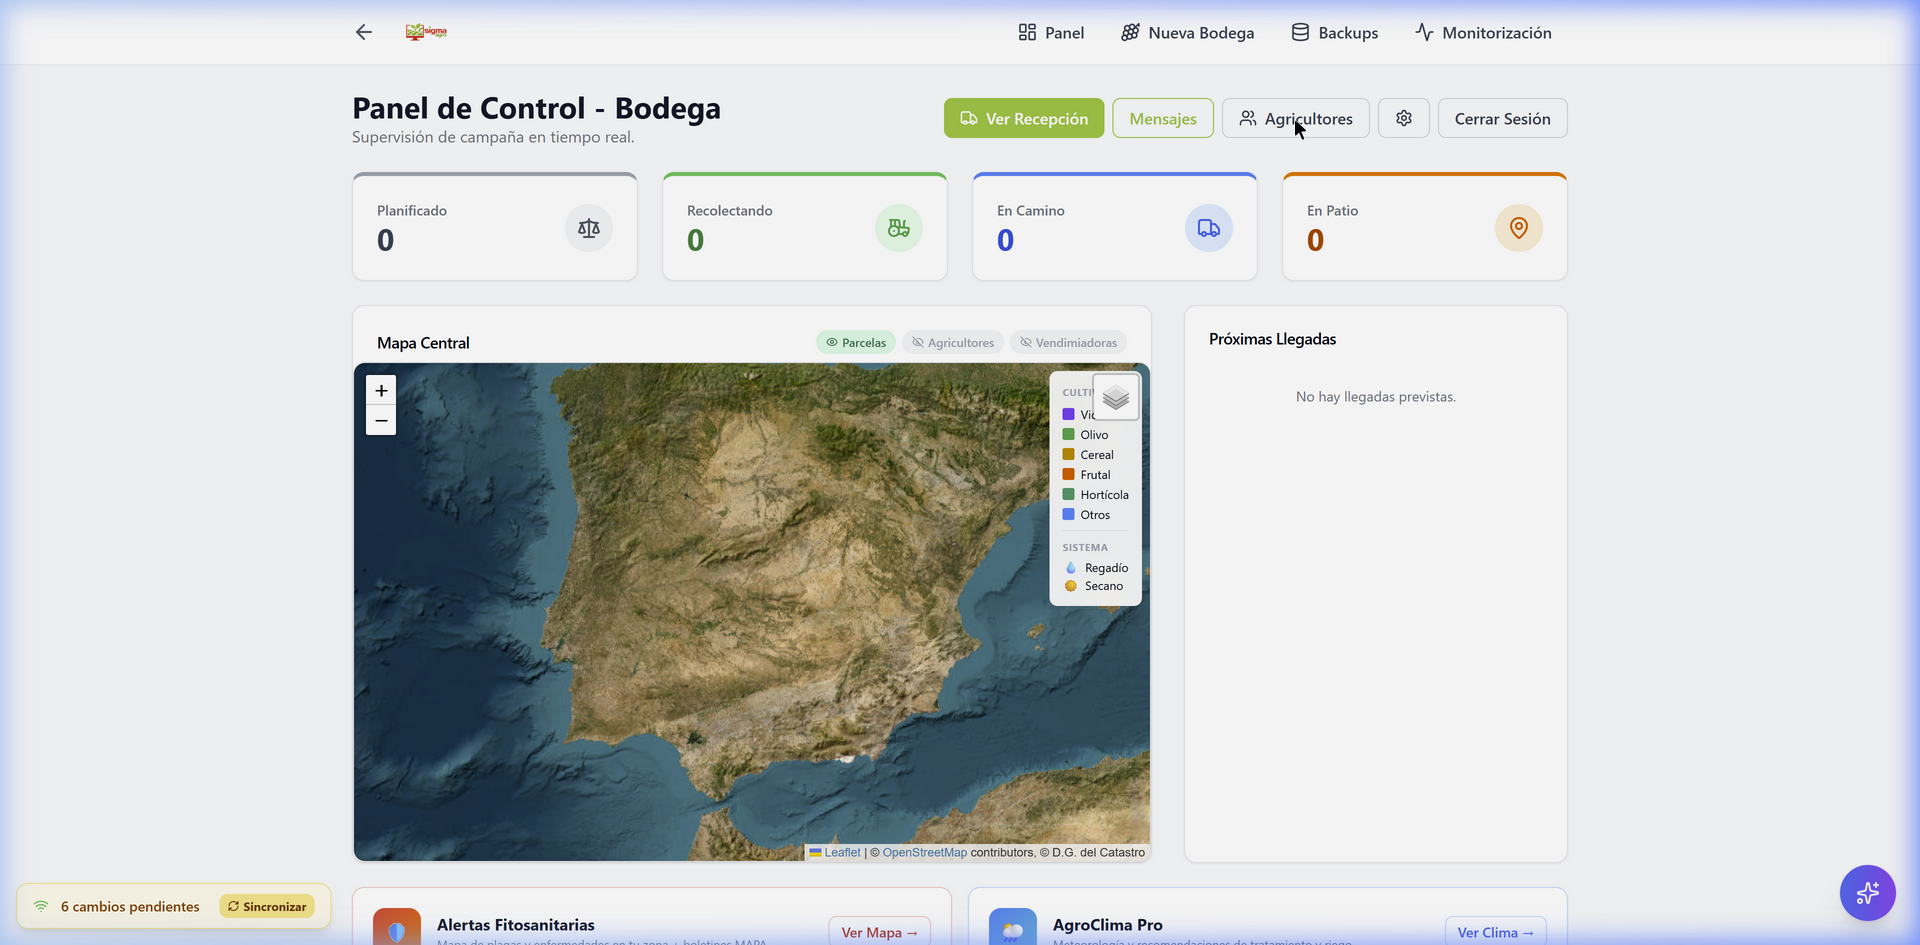Click Hortícola legend entry

point(1095,494)
